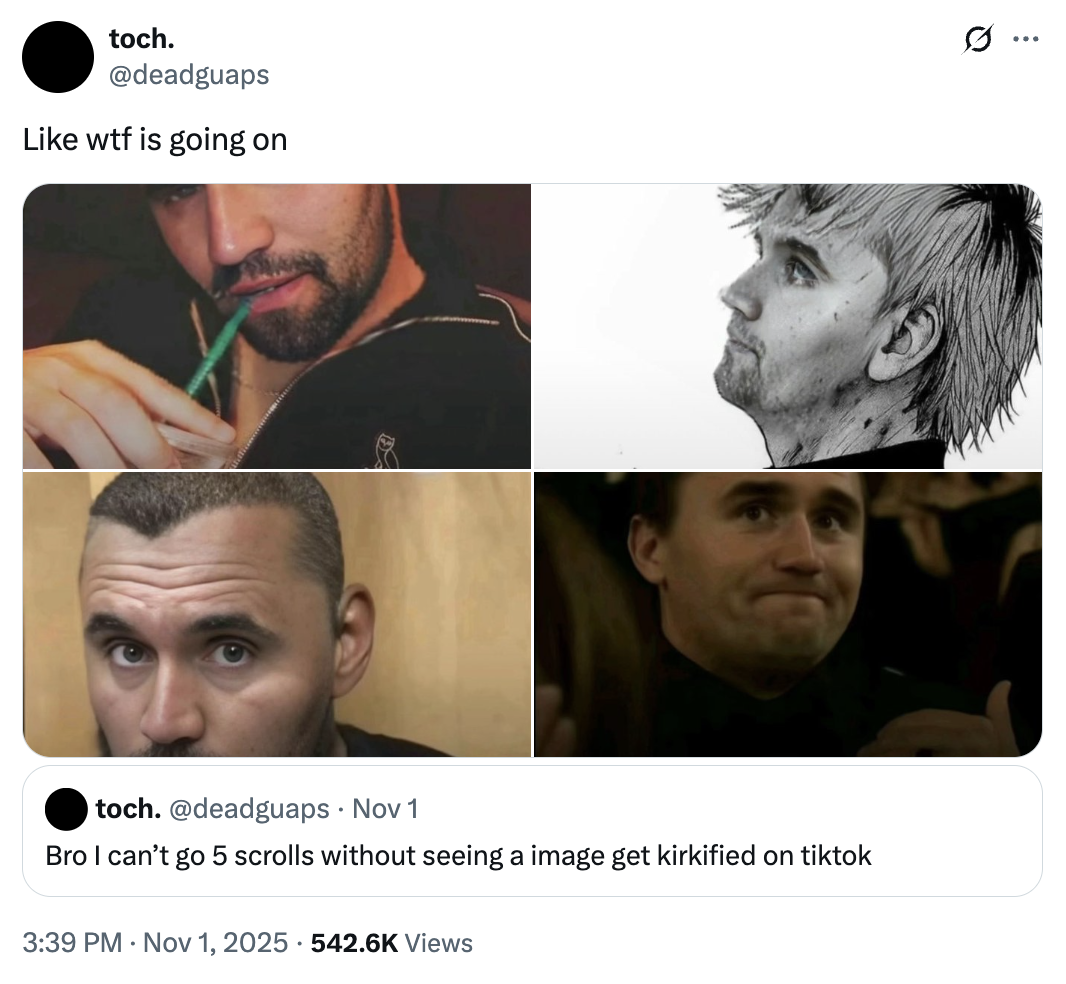The height and width of the screenshot is (984, 1066).
Task: Click the '542.6K Views' count
Action: (392, 942)
